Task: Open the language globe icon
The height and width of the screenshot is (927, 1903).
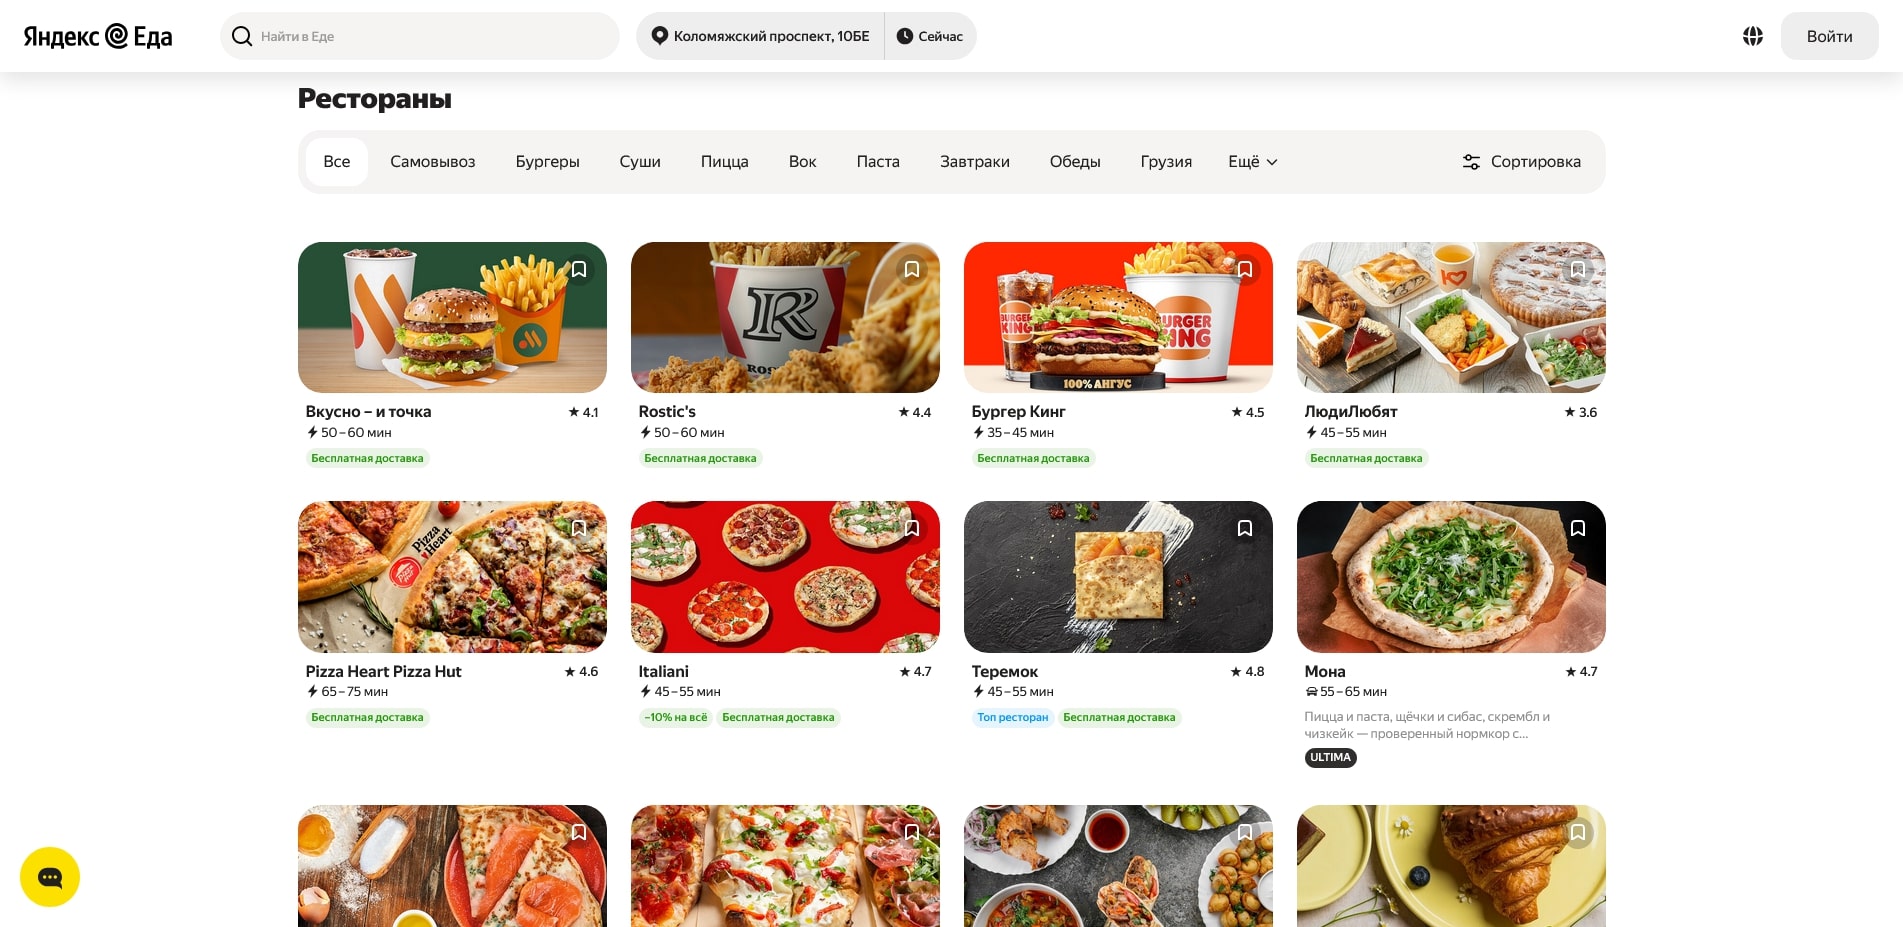Action: (1752, 36)
